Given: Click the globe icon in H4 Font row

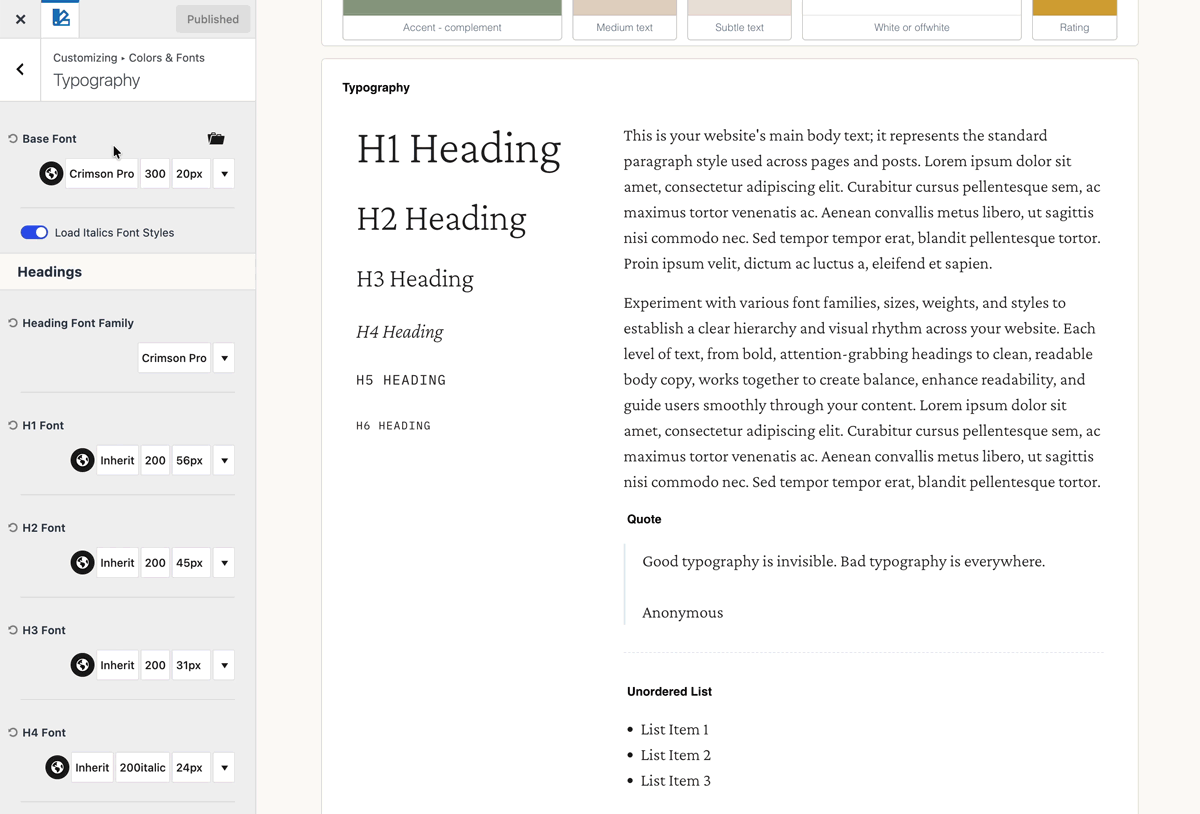Looking at the screenshot, I should tap(57, 768).
